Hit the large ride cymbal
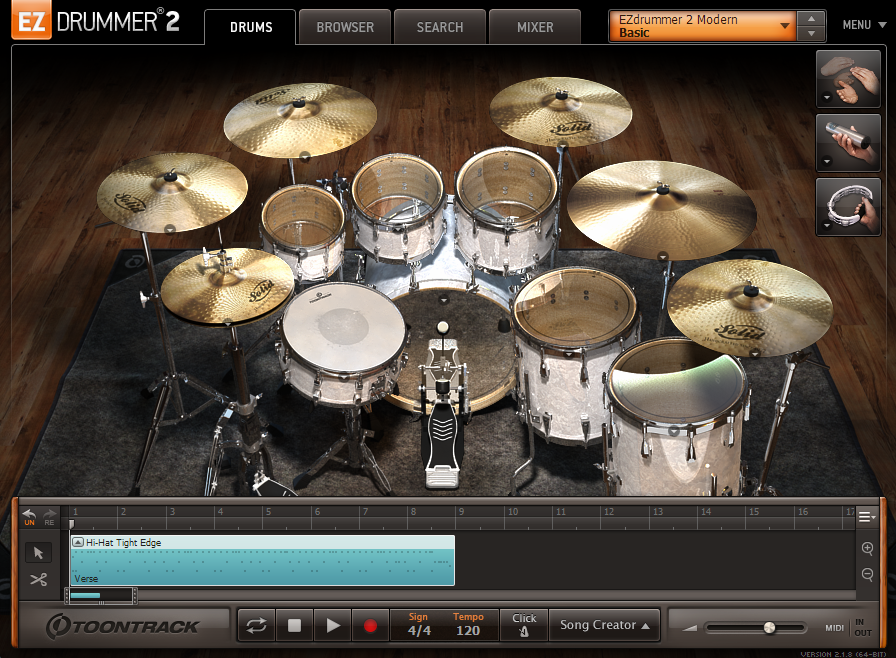Viewport: 896px width, 658px height. click(662, 209)
